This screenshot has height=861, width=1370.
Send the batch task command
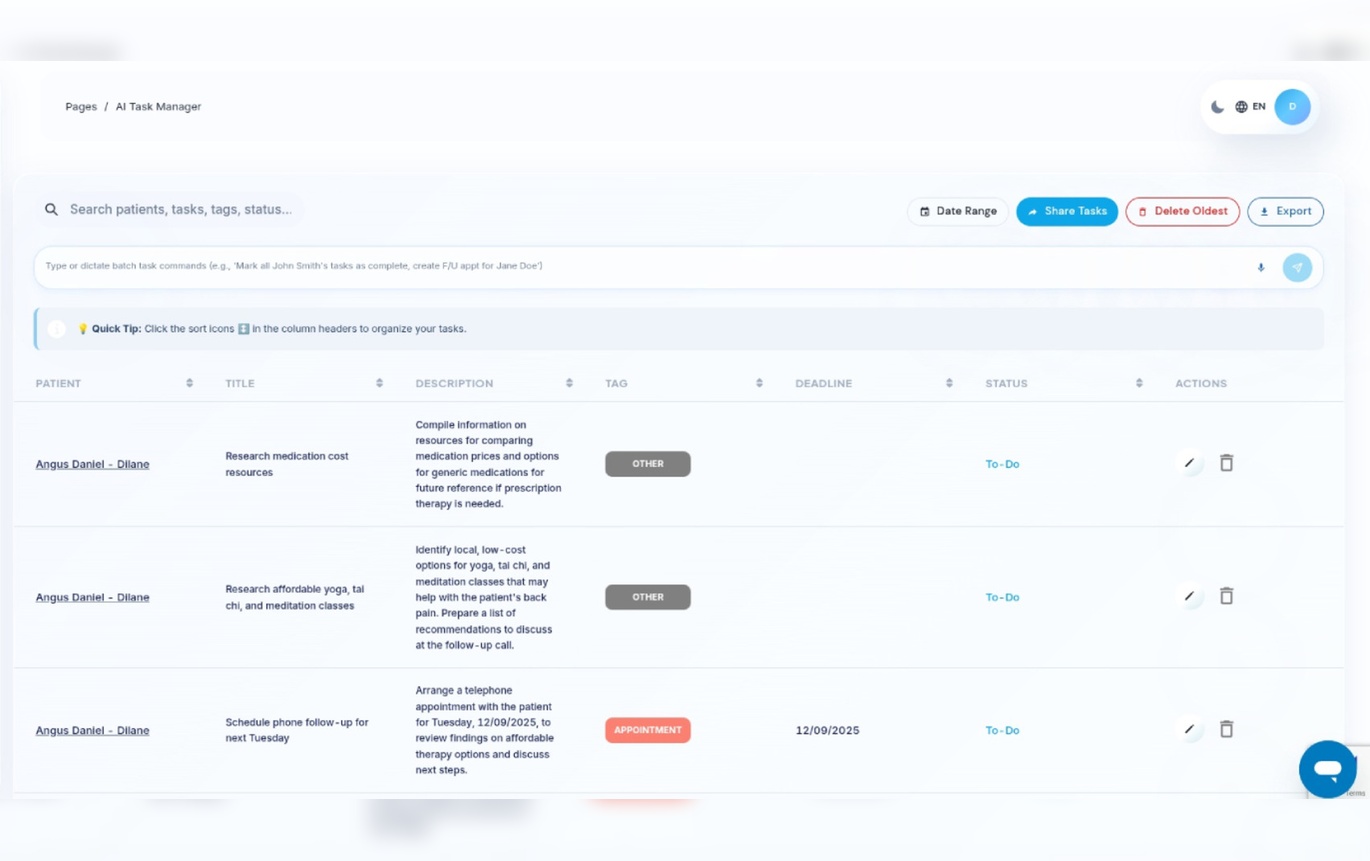(1297, 268)
